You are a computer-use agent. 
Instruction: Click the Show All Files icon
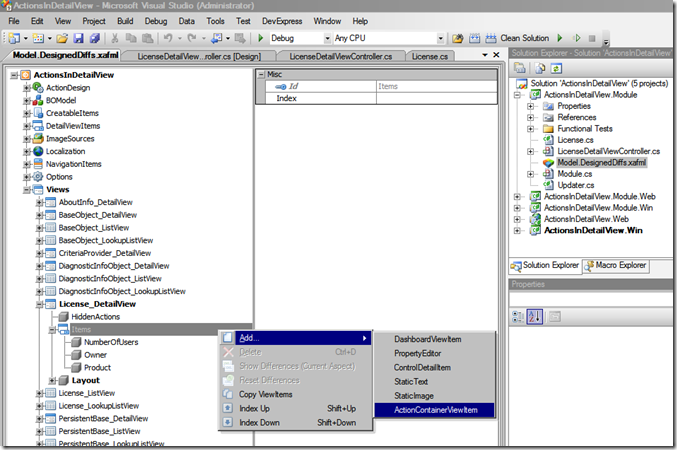[x=540, y=68]
